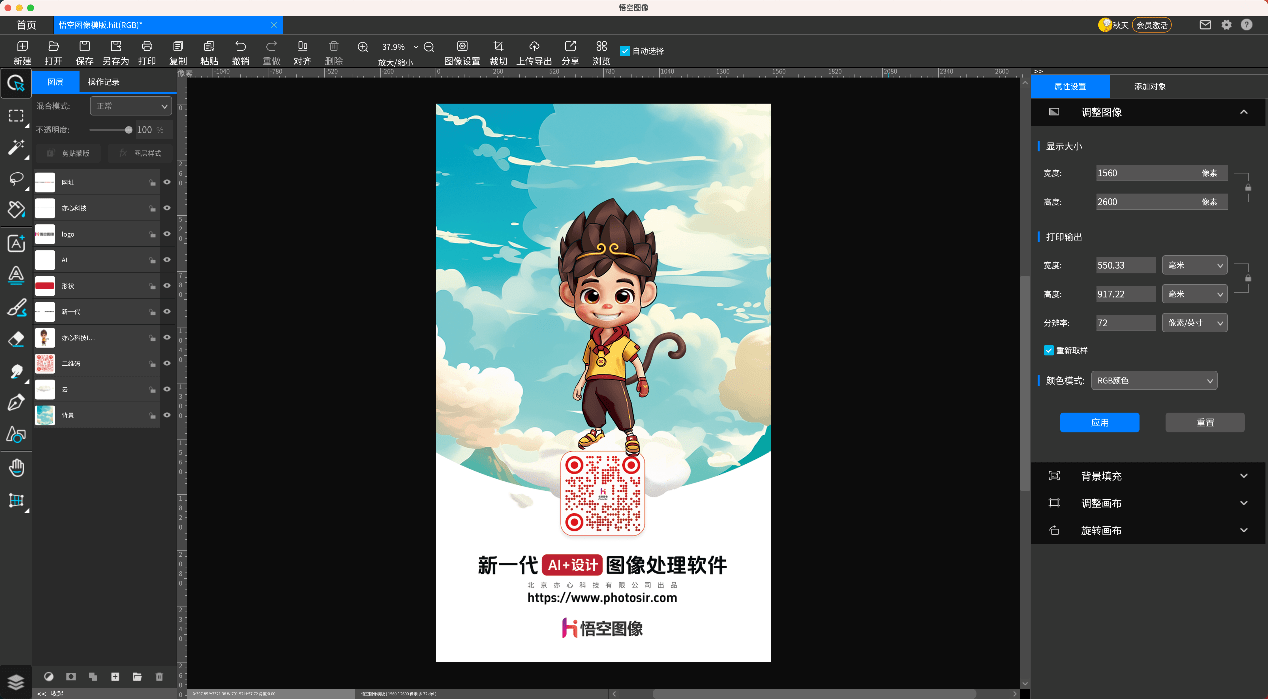
Task: Select the Hand tool
Action: click(15, 467)
